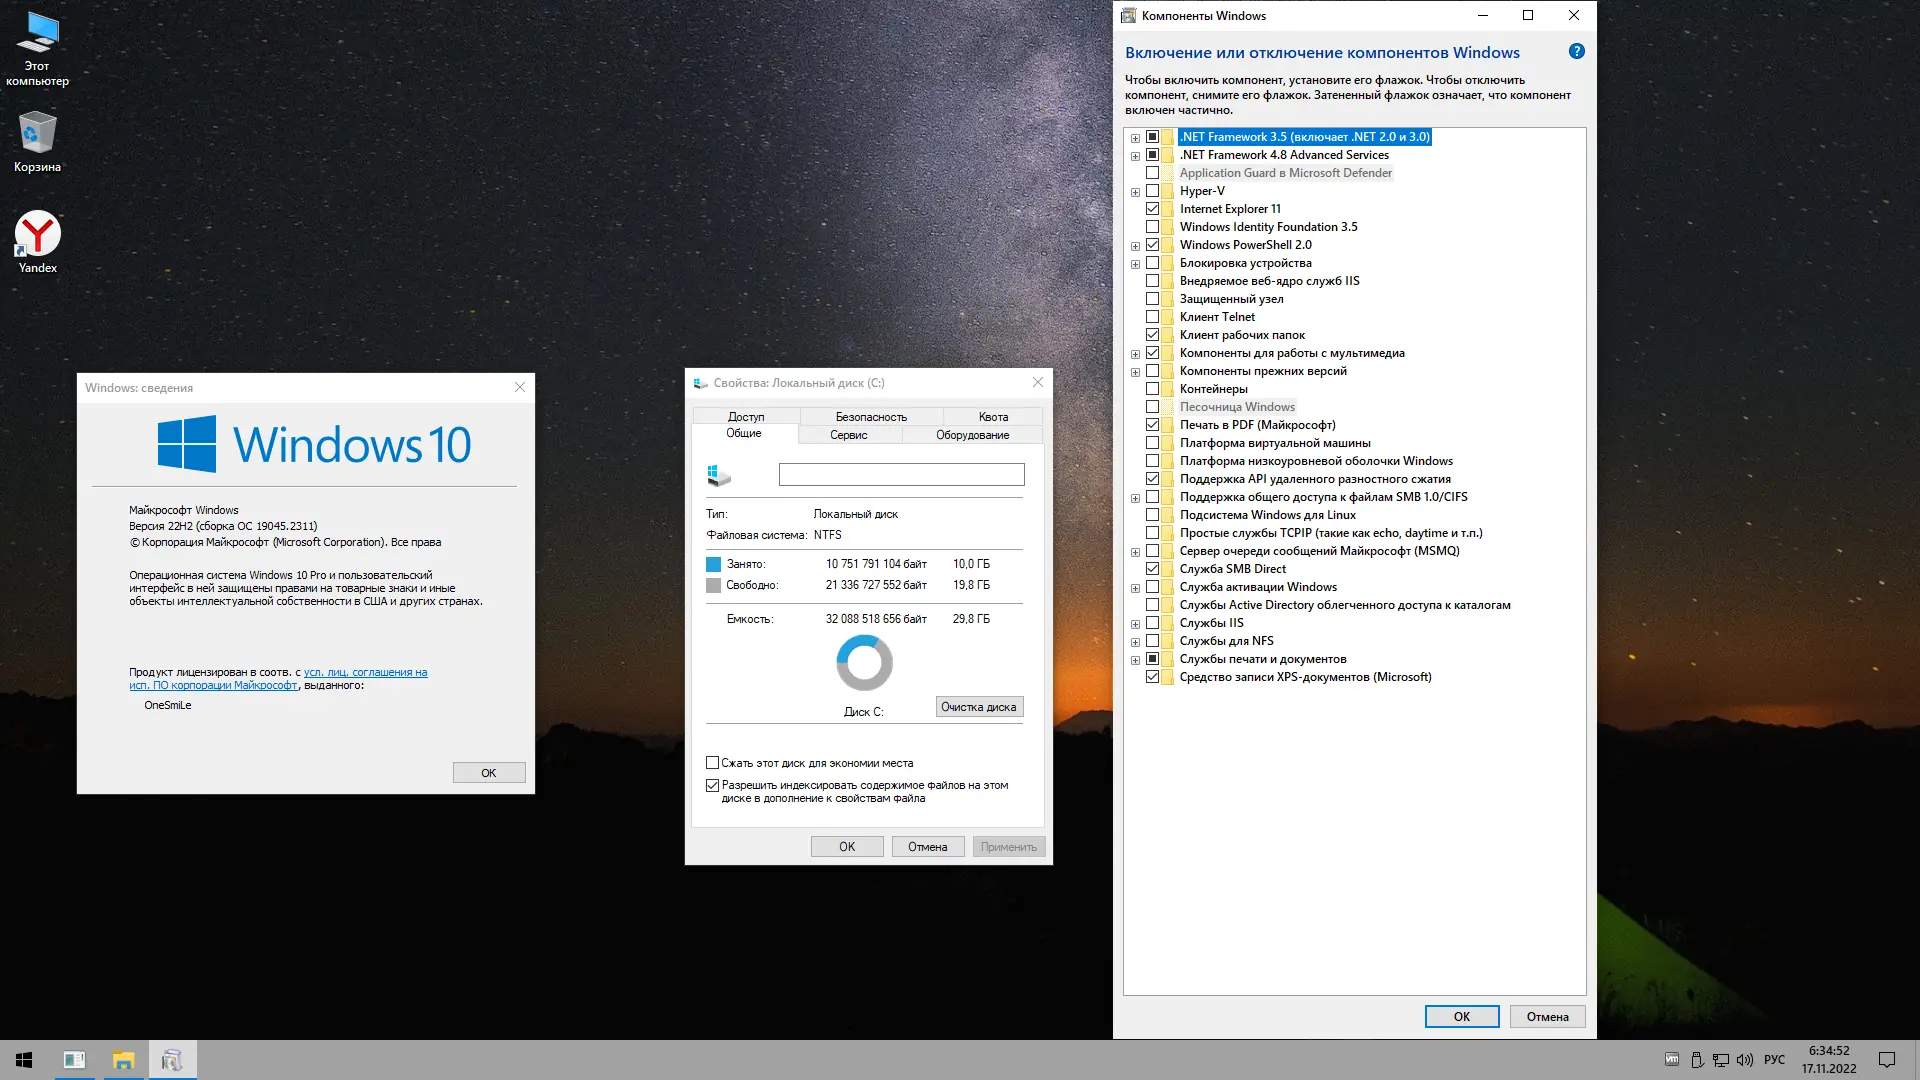This screenshot has height=1080, width=1920.
Task: Click the Disk Cleanup button
Action: click(x=978, y=707)
